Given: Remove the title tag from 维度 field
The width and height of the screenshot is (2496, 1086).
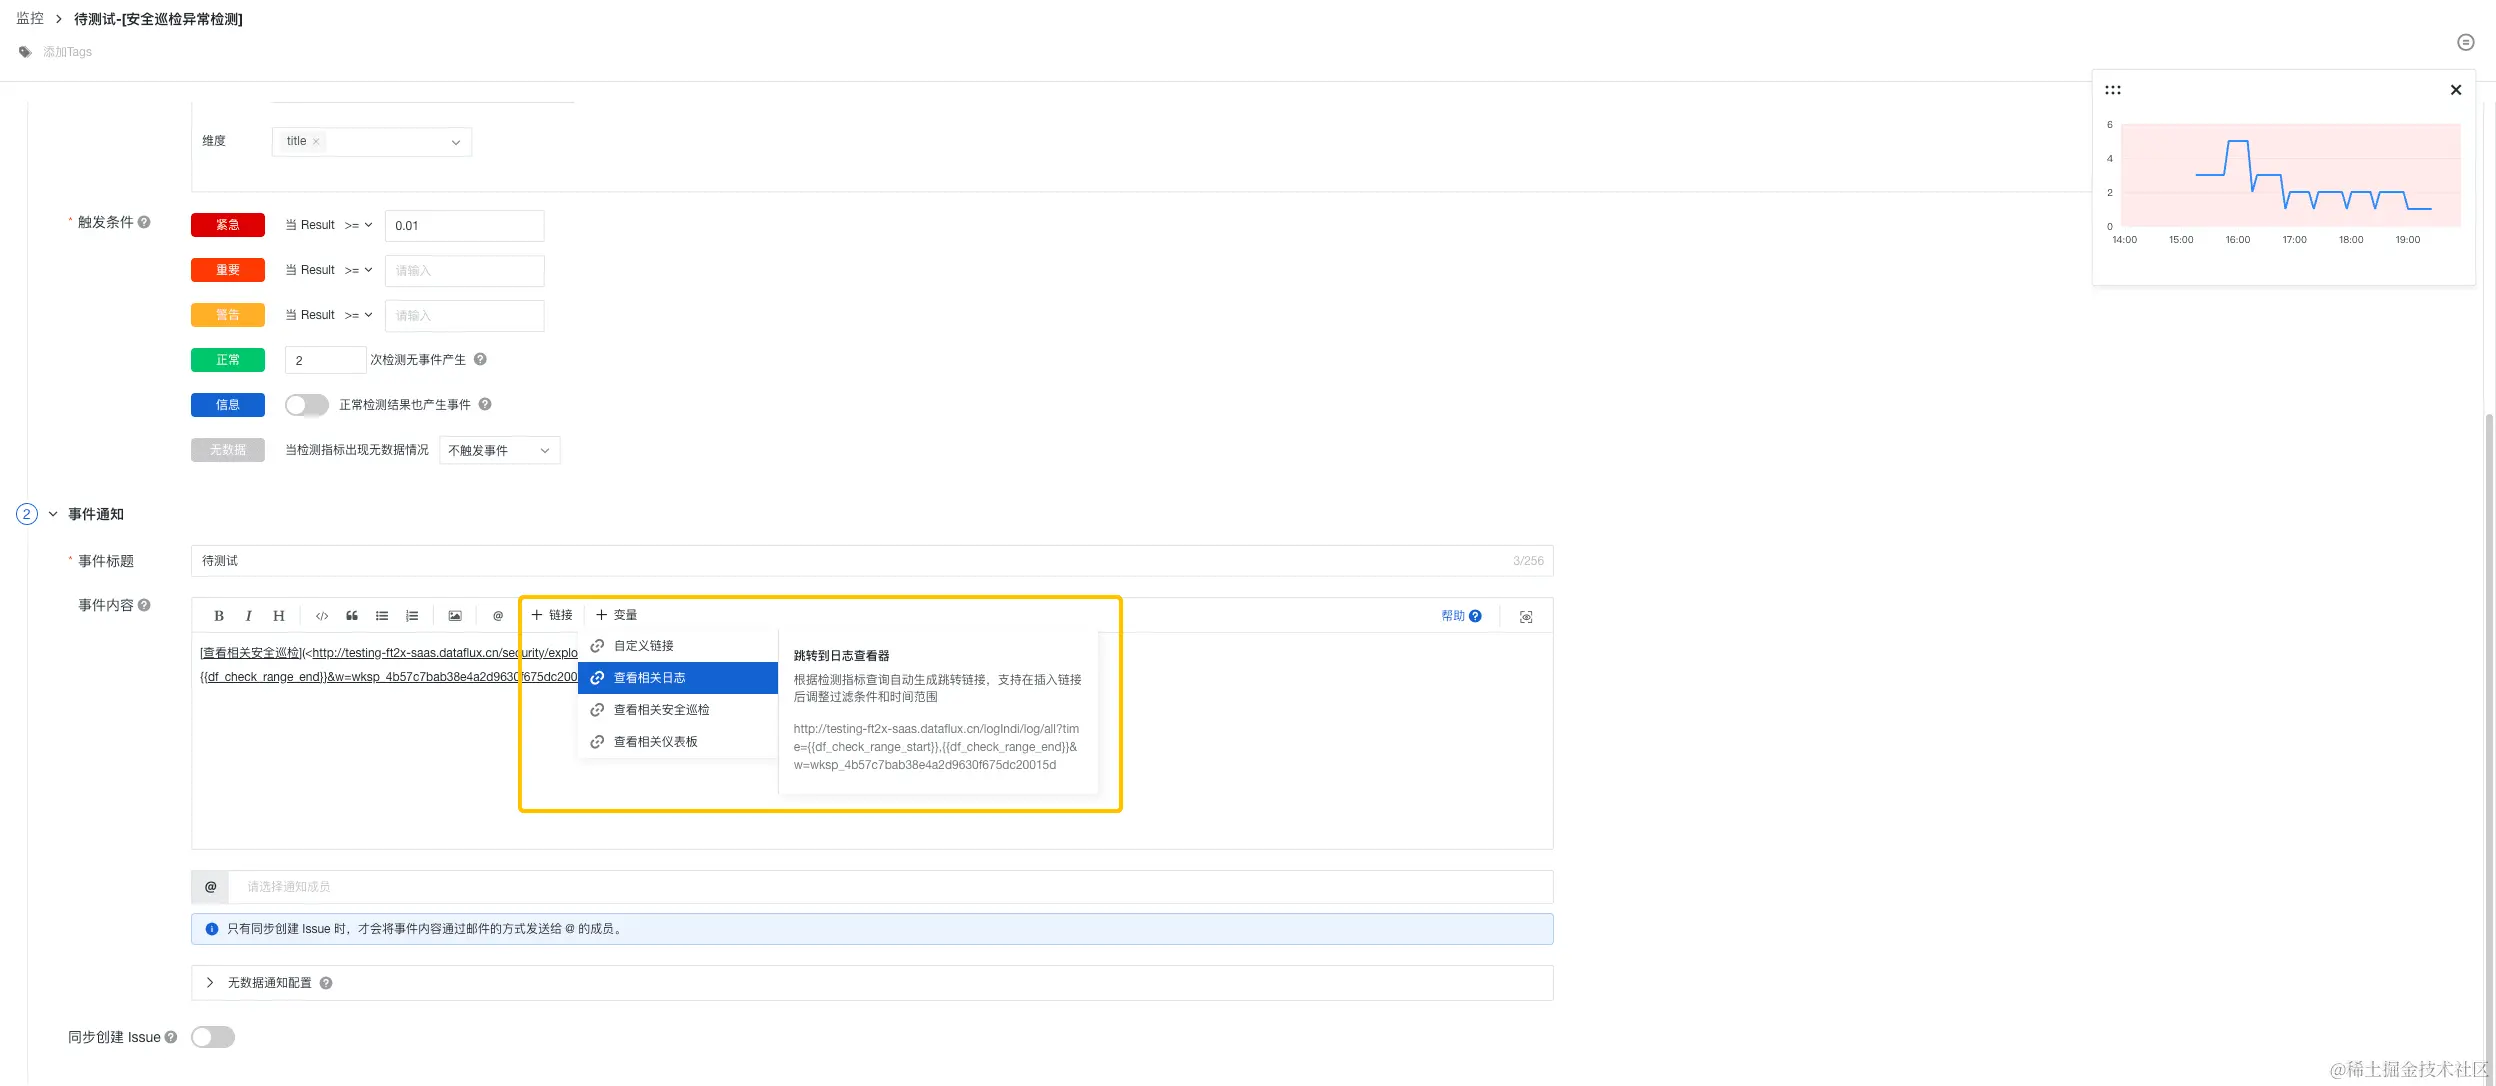Looking at the screenshot, I should [316, 142].
